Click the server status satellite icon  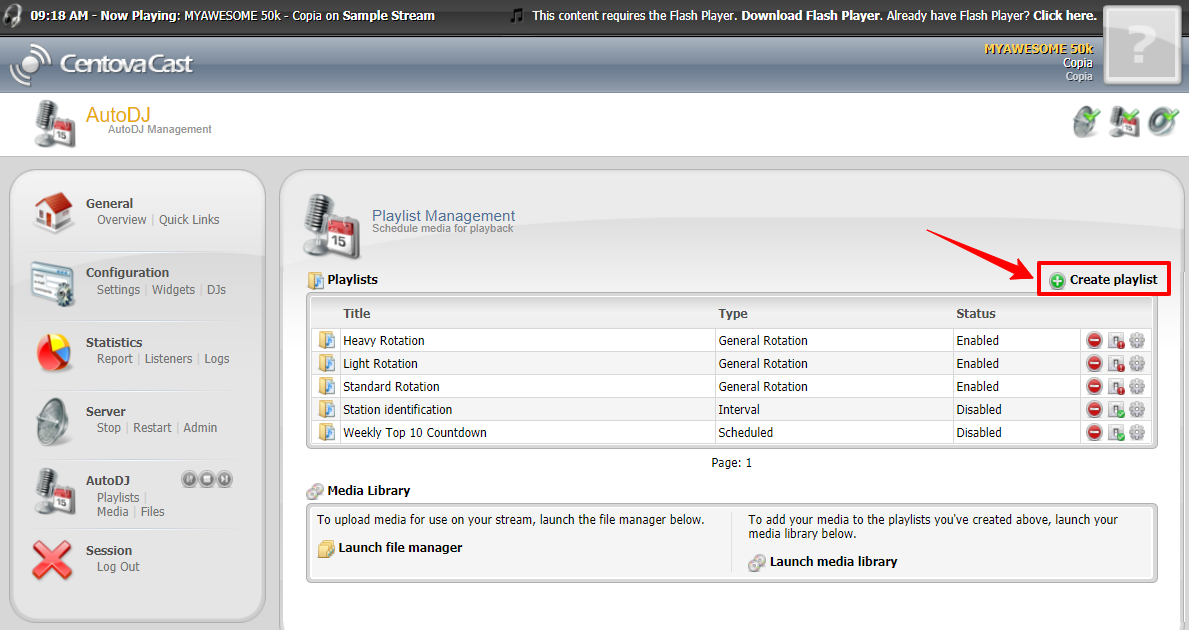pyautogui.click(x=1087, y=122)
